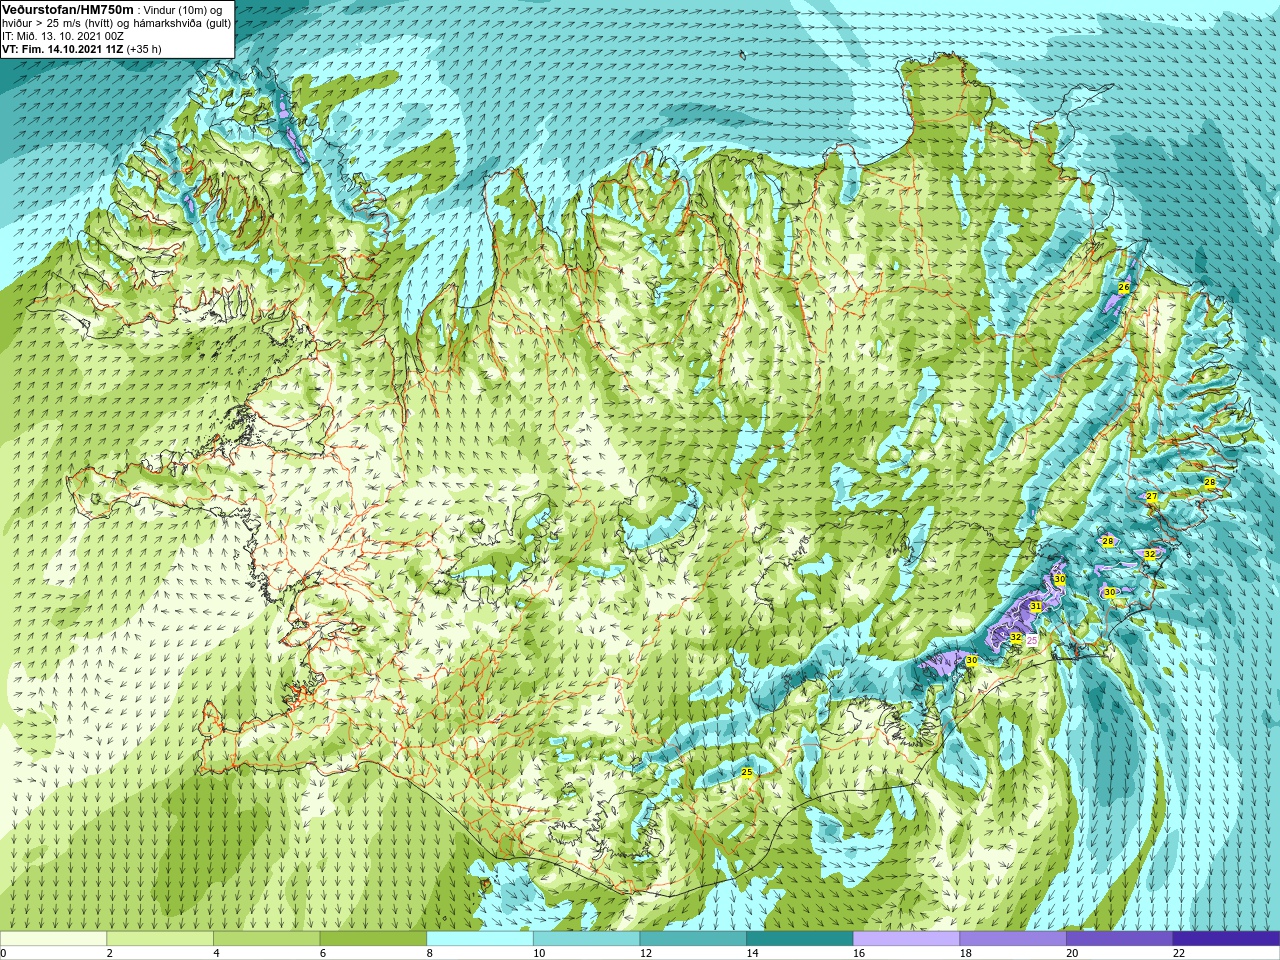Click the 16–18 m/s lavender legend swatch
The height and width of the screenshot is (960, 1280).
tap(906, 939)
